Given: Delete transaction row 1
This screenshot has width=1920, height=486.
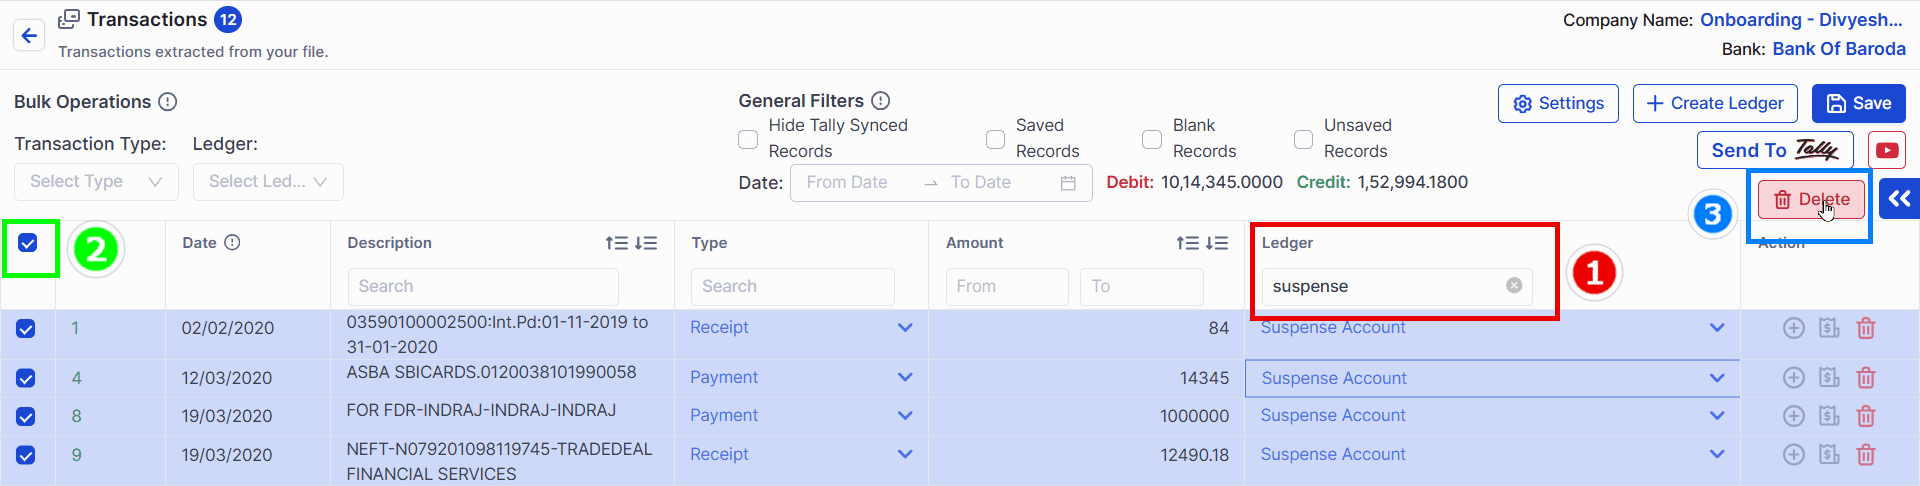Looking at the screenshot, I should [1866, 328].
